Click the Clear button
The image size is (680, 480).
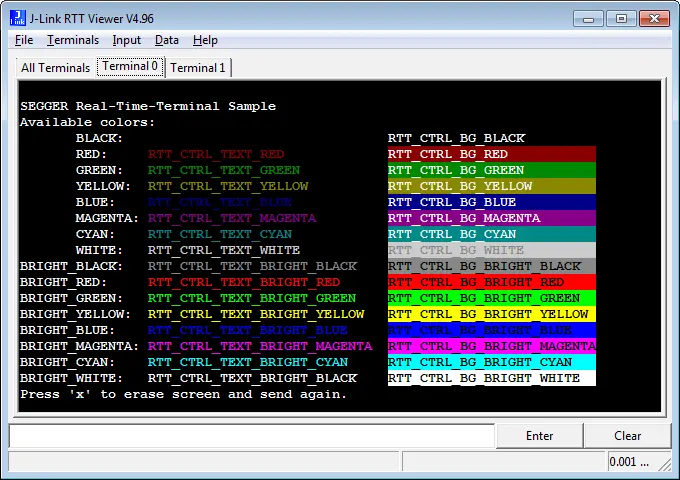(x=627, y=436)
